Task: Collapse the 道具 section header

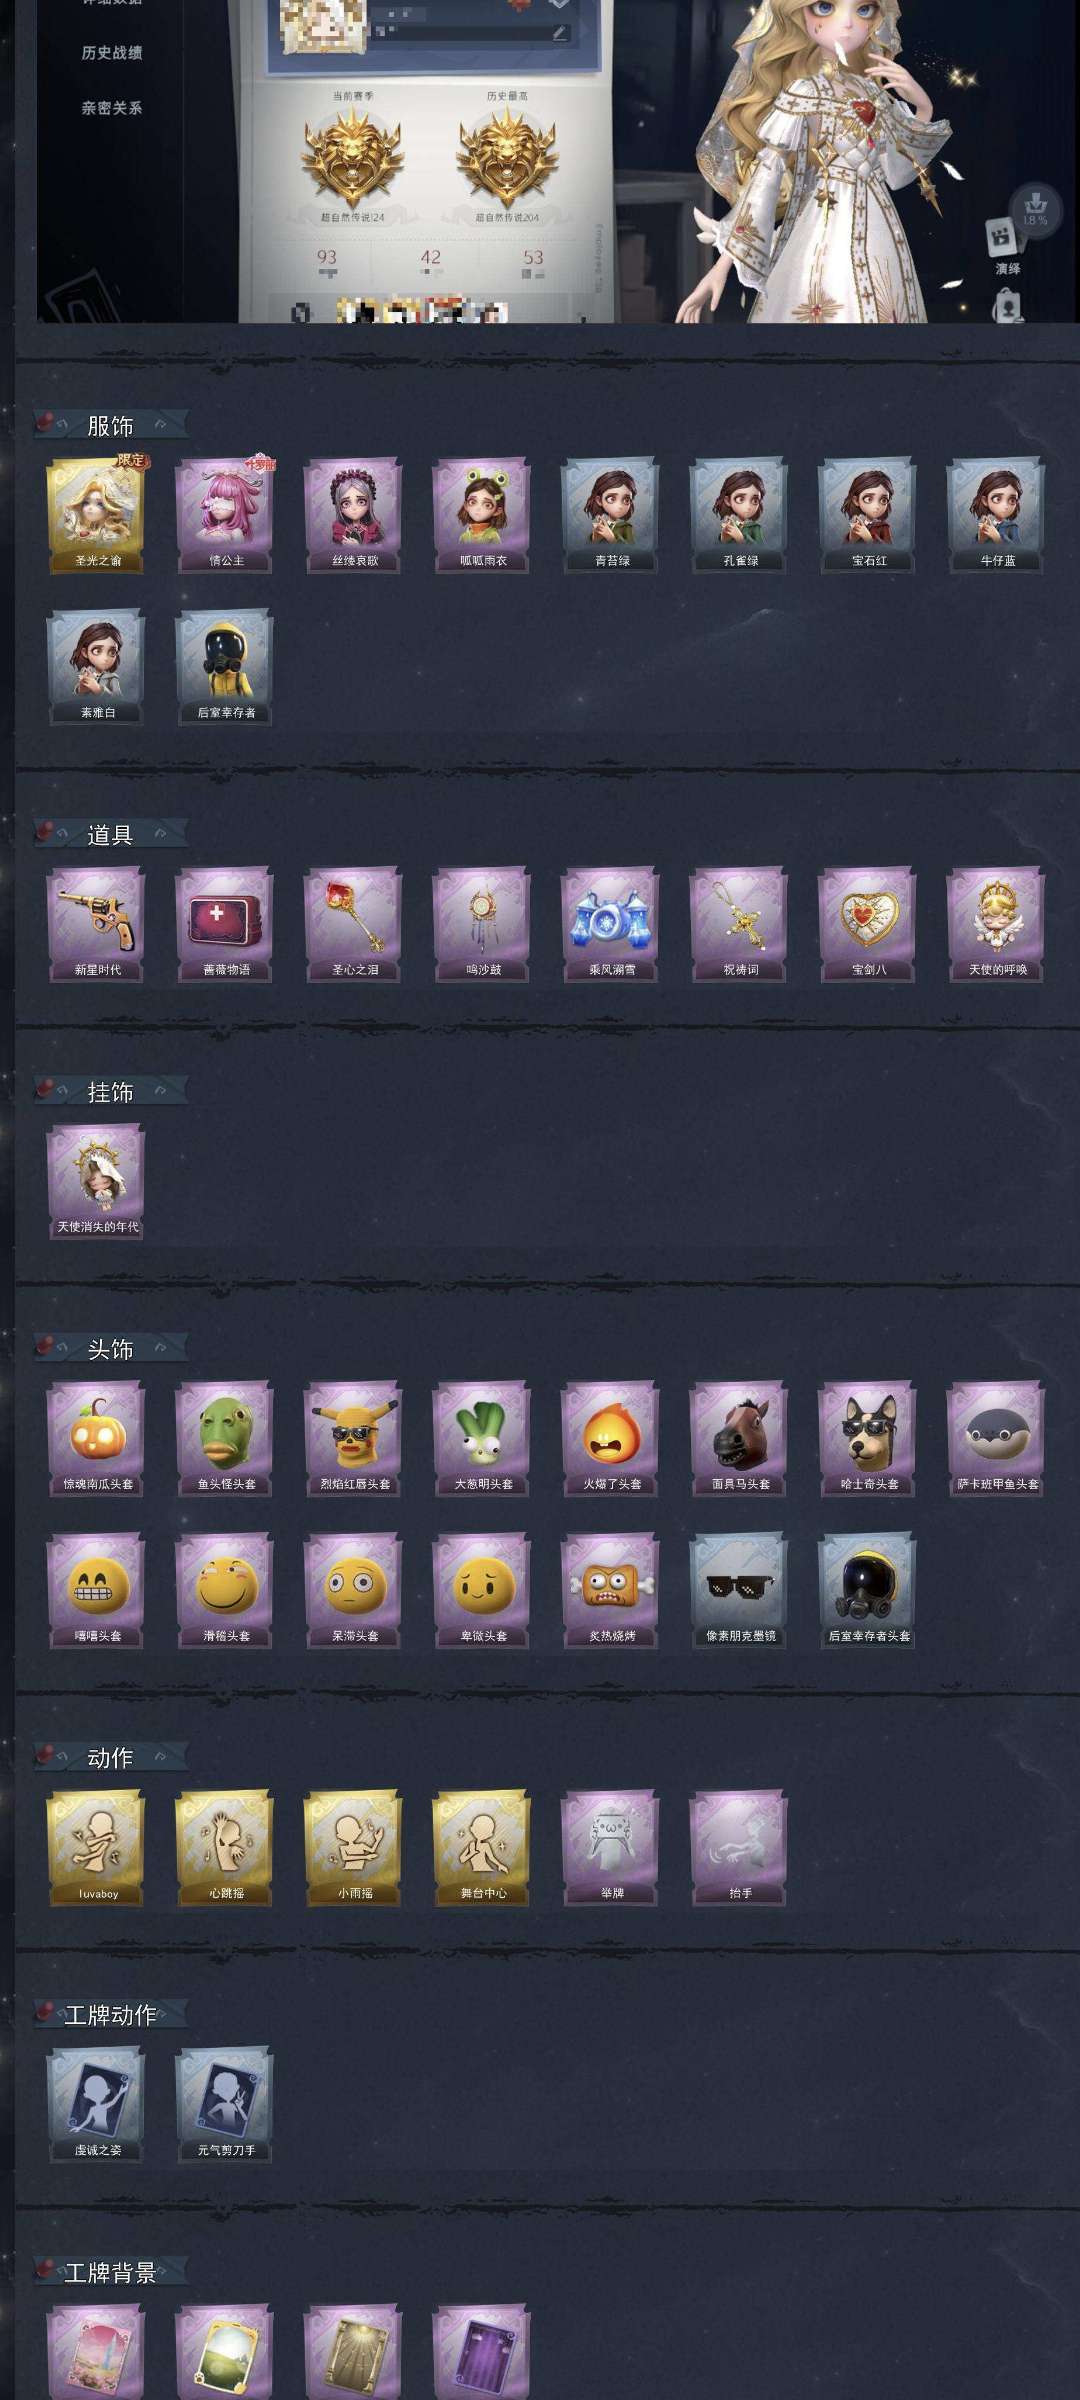Action: (x=110, y=834)
